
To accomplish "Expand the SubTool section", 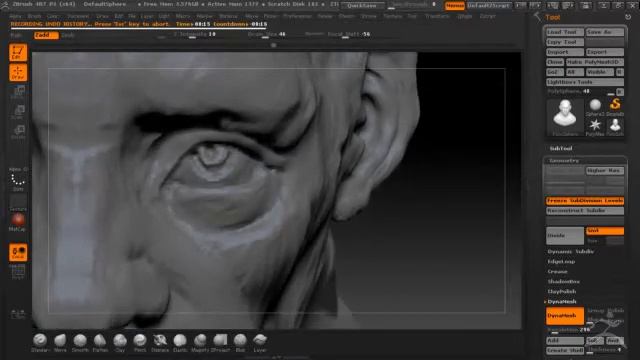I will 561,149.
